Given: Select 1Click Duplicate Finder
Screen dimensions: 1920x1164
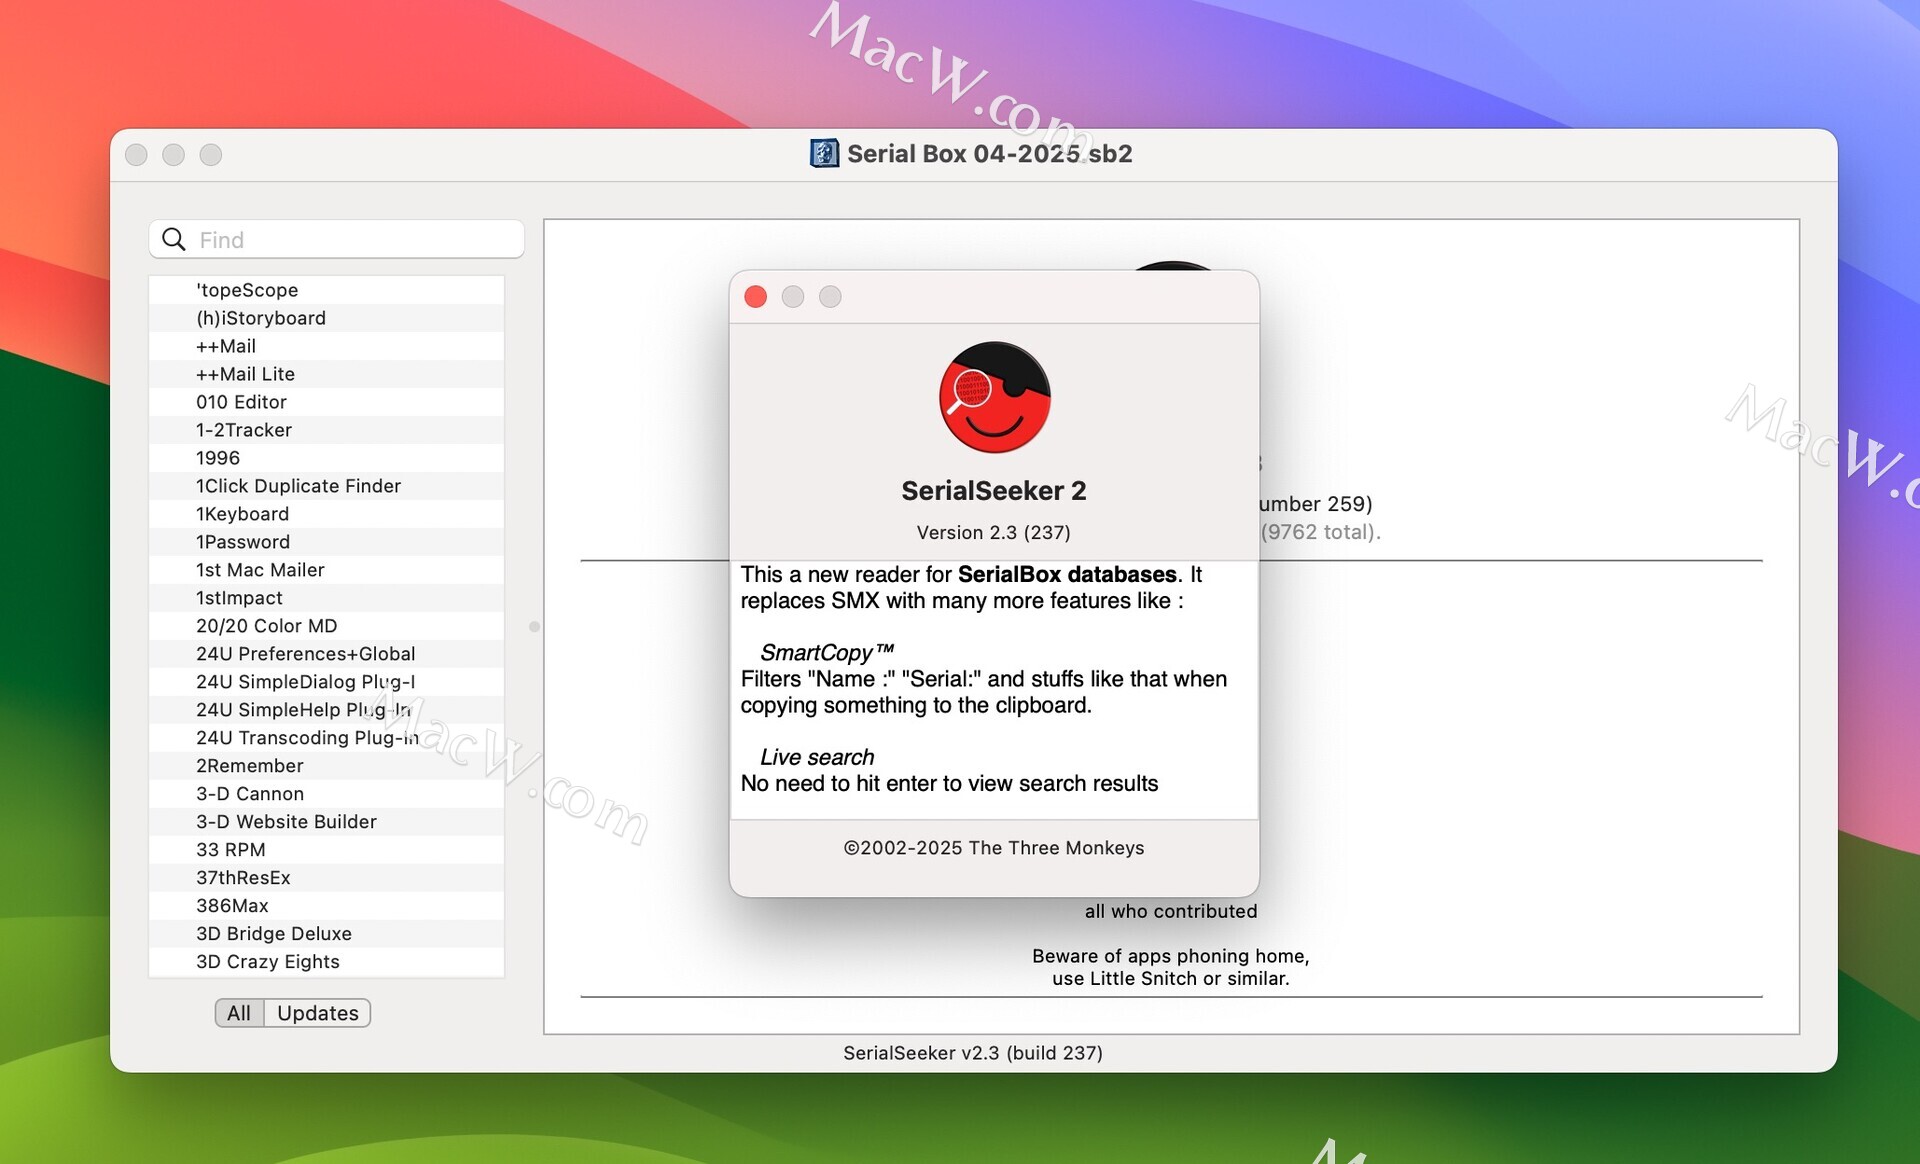Looking at the screenshot, I should (x=326, y=486).
